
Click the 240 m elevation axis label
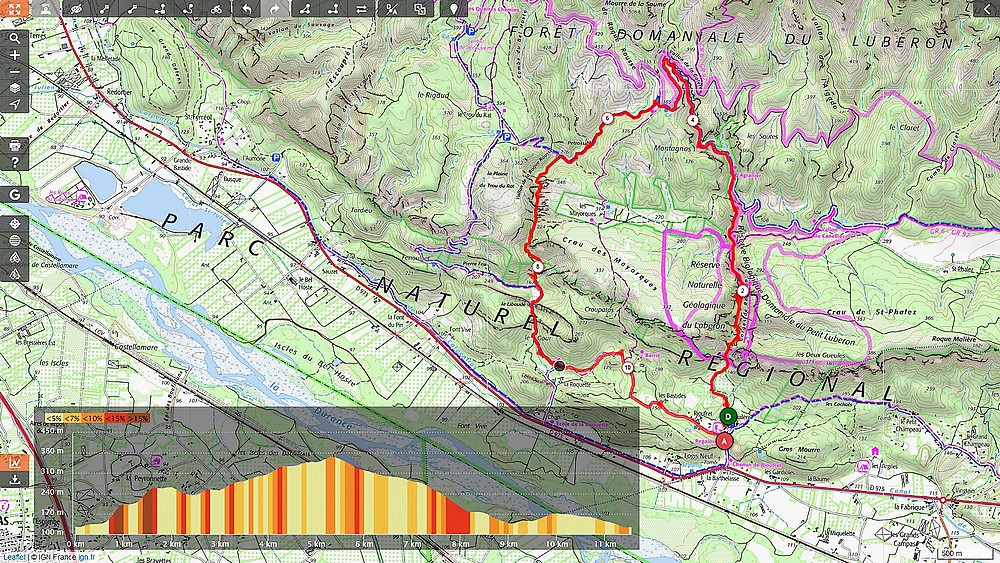point(52,492)
